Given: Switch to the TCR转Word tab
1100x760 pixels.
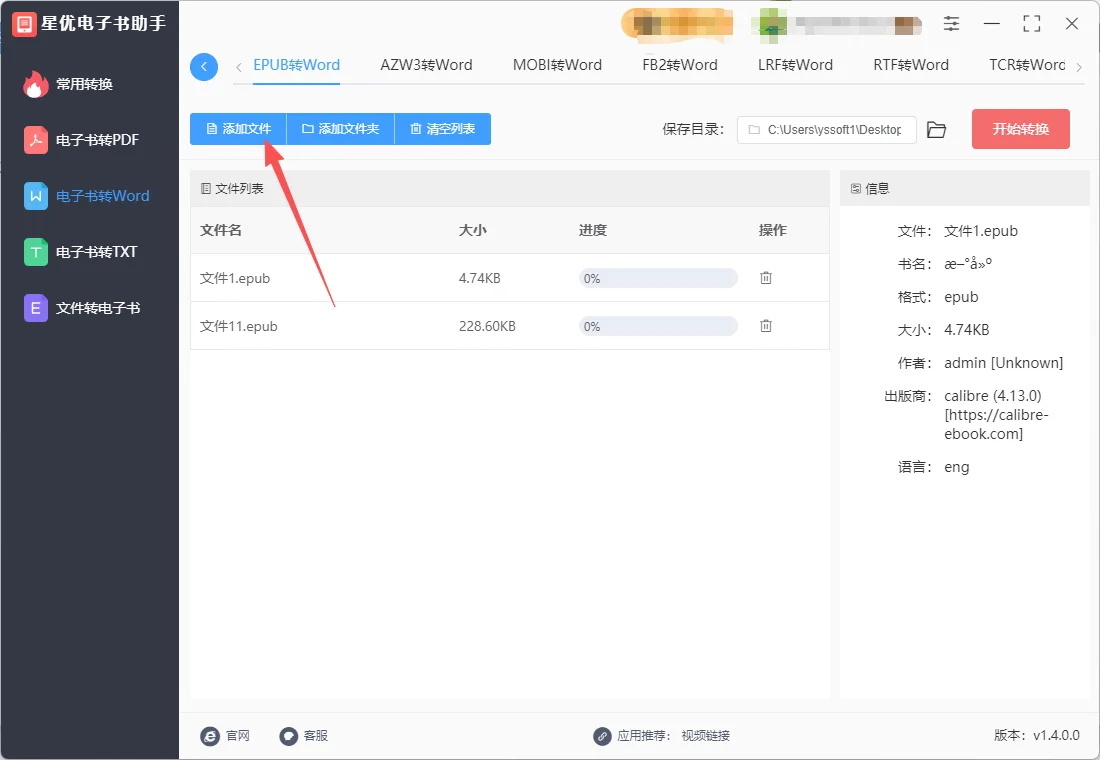Looking at the screenshot, I should (x=1027, y=65).
